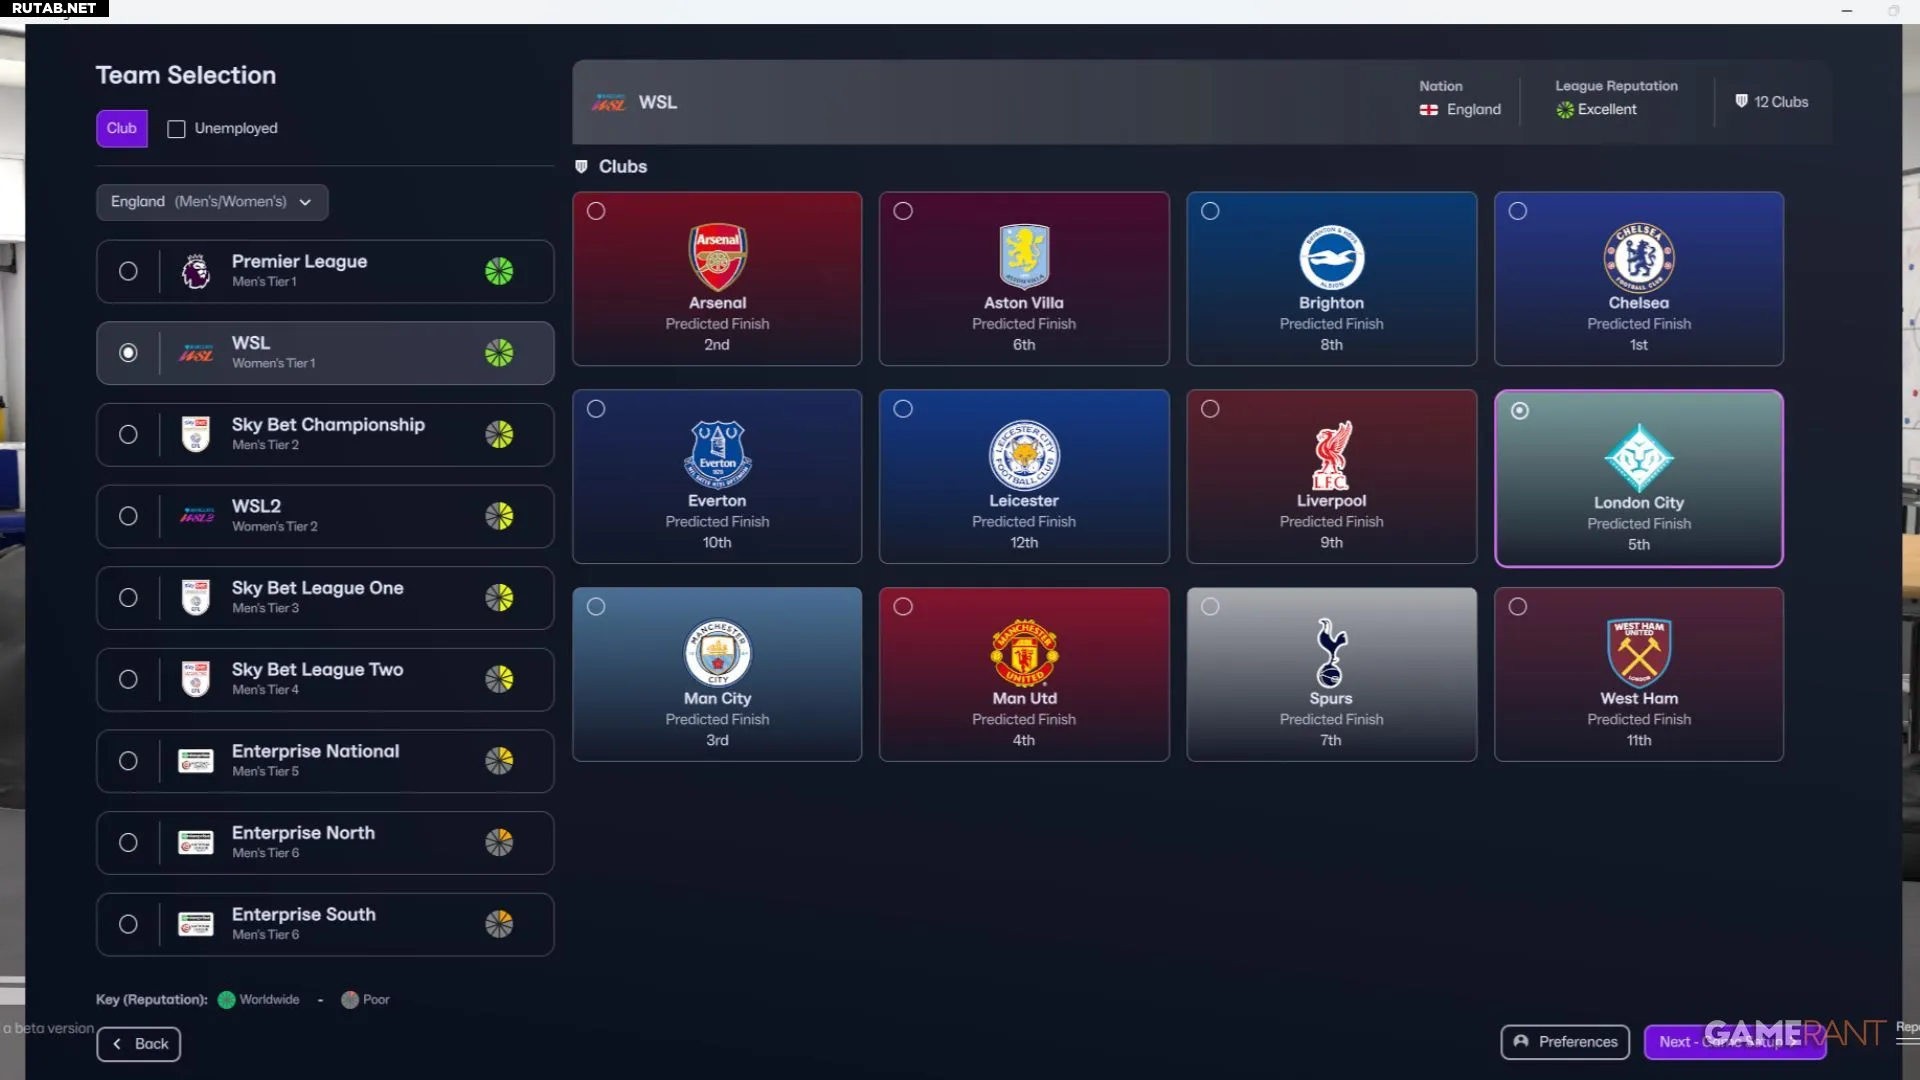Click the Spurs cockerel emblem

[x=1331, y=652]
